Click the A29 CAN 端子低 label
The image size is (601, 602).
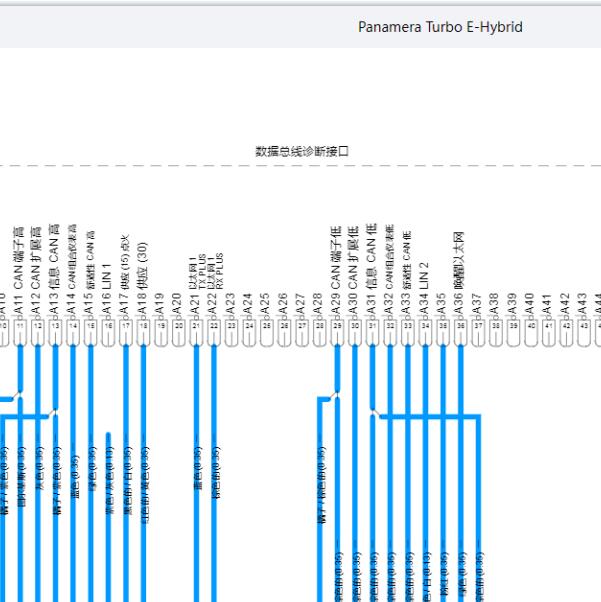(x=336, y=271)
